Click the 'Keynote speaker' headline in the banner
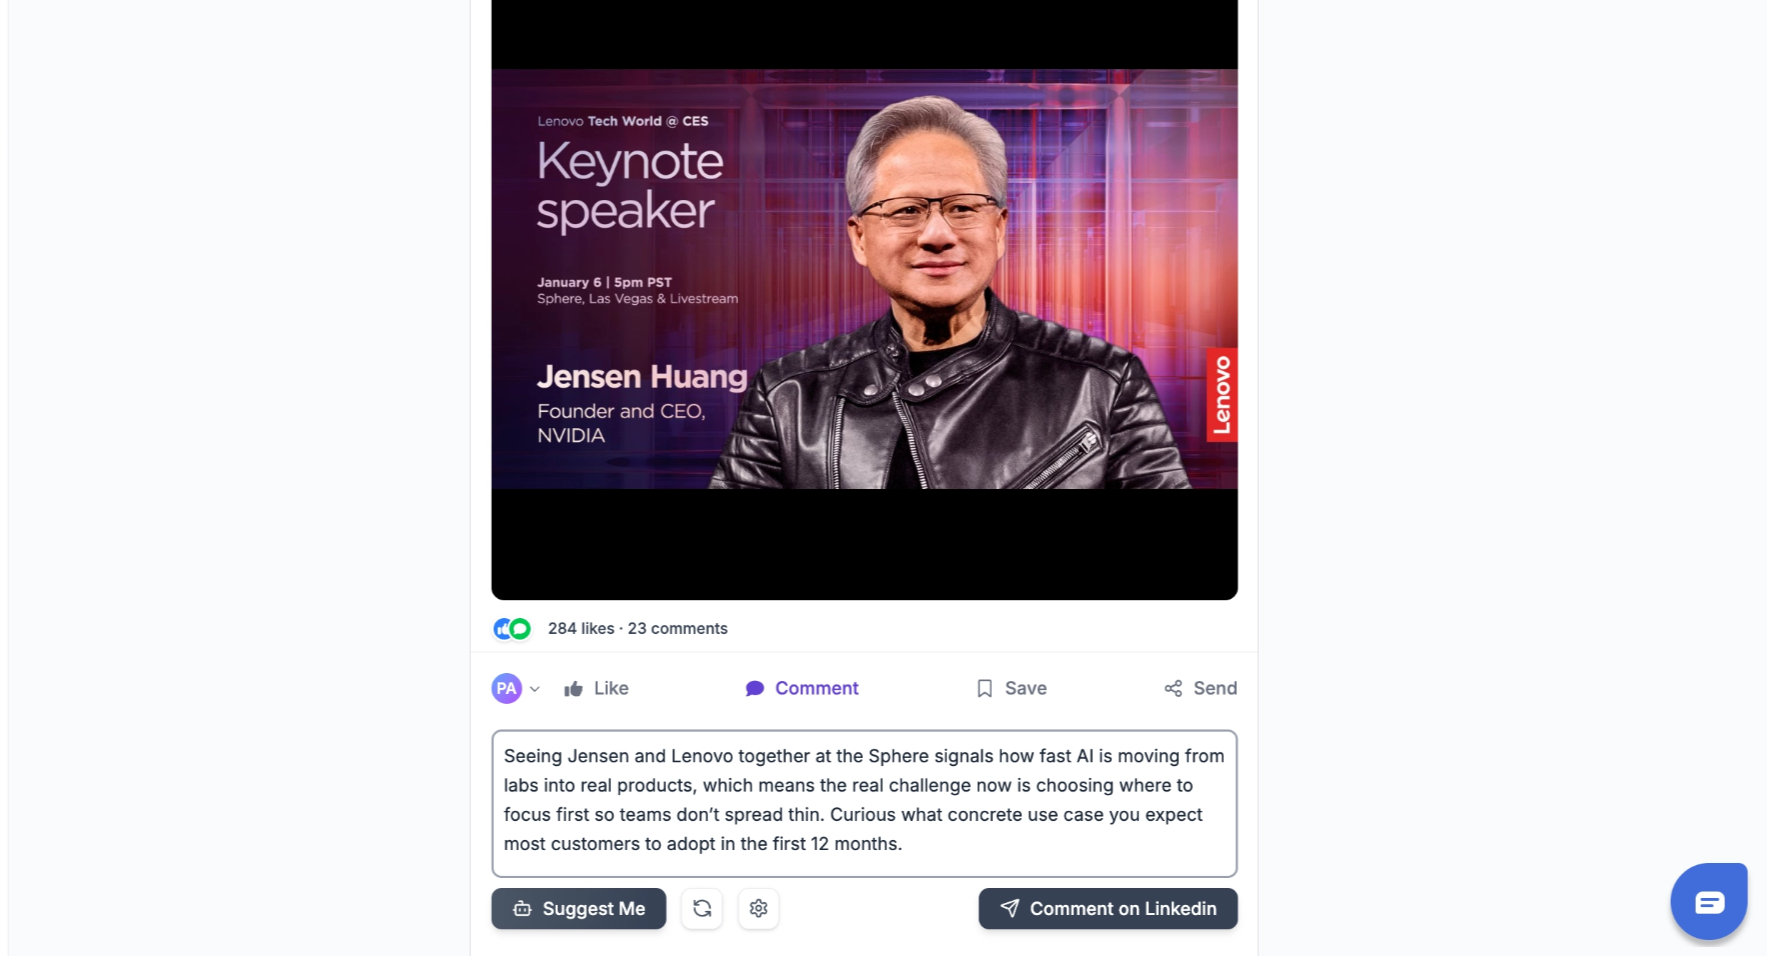The width and height of the screenshot is (1767, 956). (x=630, y=186)
